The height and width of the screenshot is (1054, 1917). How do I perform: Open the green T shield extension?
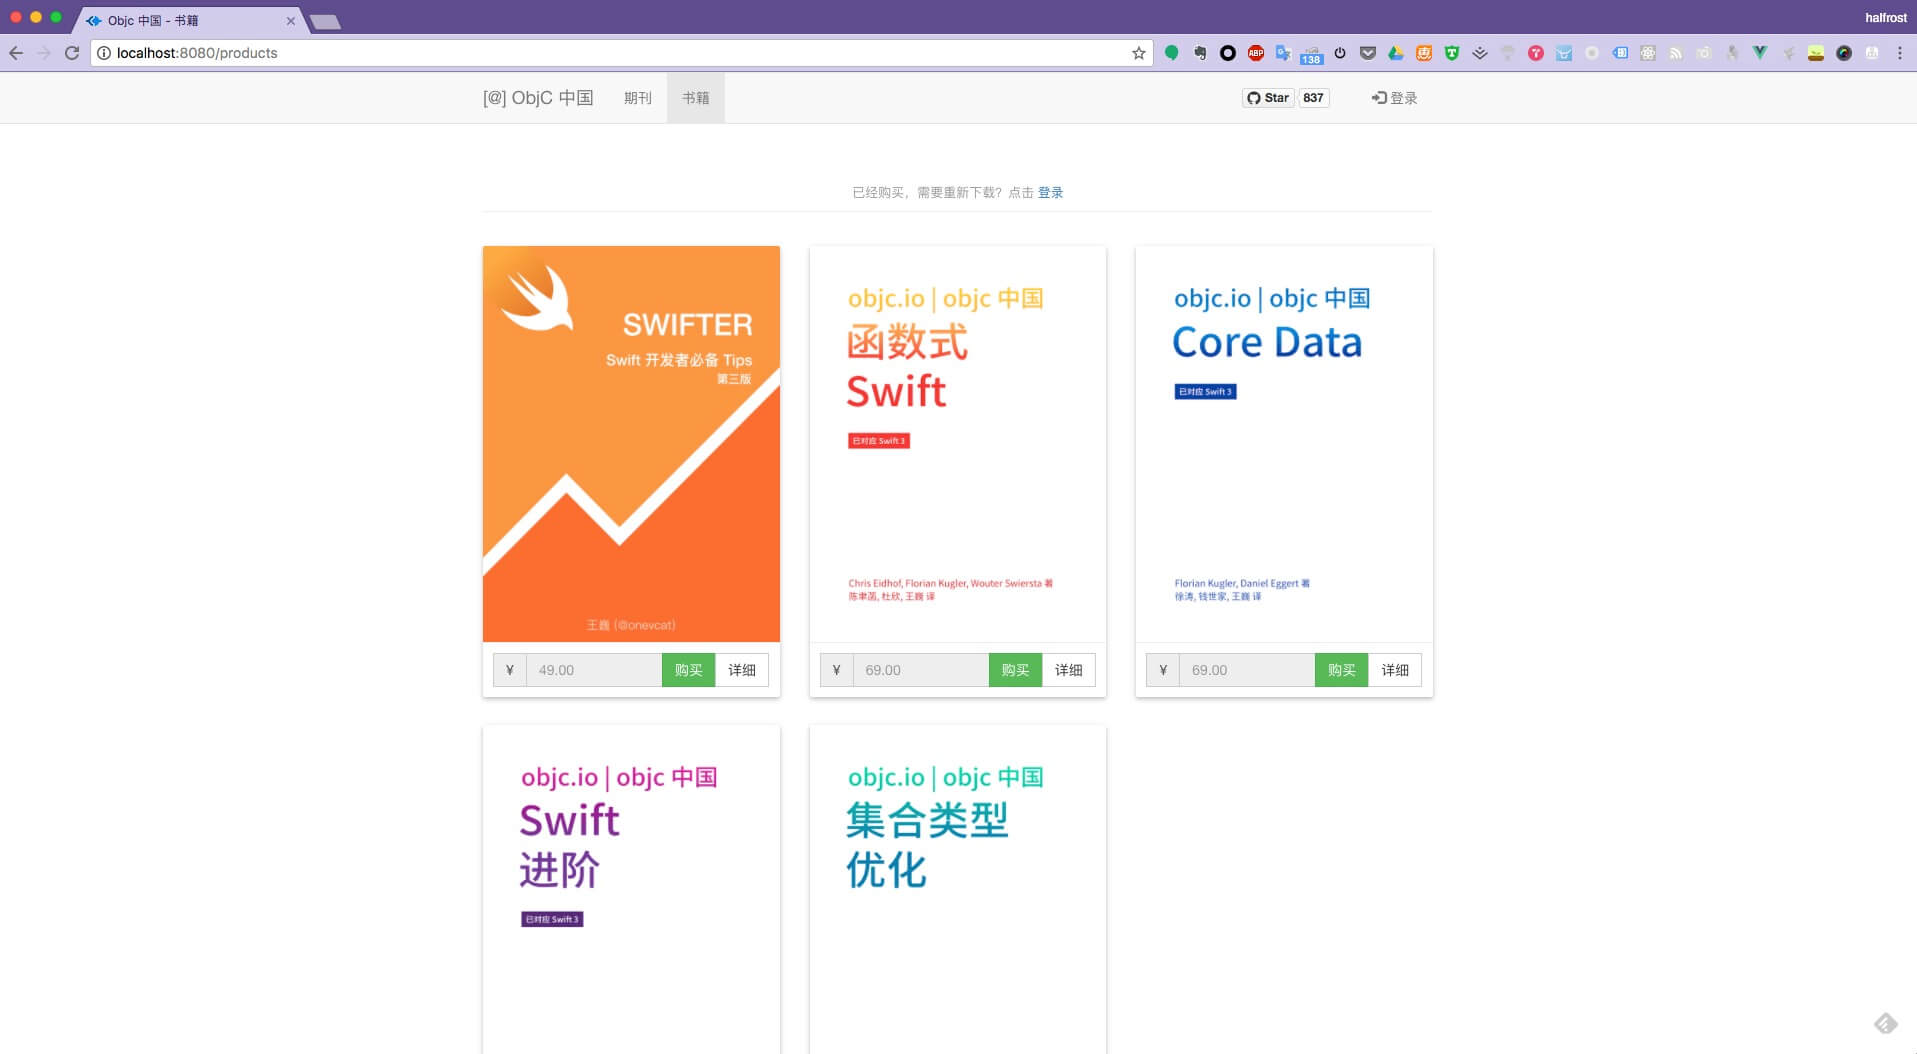[x=1452, y=53]
